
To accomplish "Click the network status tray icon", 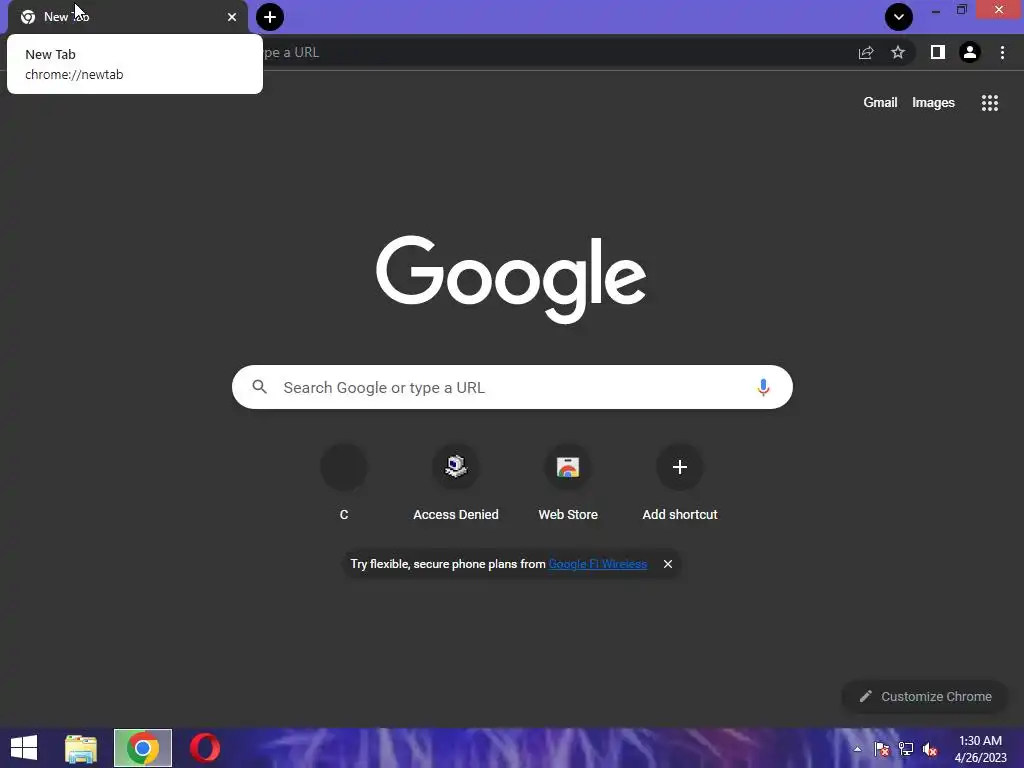I will (906, 749).
